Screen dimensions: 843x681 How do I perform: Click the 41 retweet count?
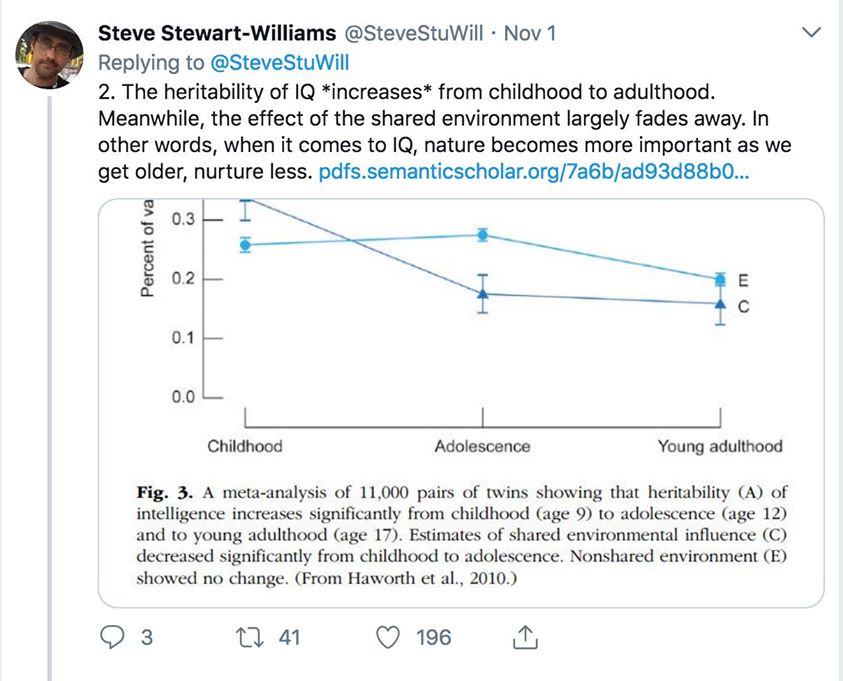288,637
